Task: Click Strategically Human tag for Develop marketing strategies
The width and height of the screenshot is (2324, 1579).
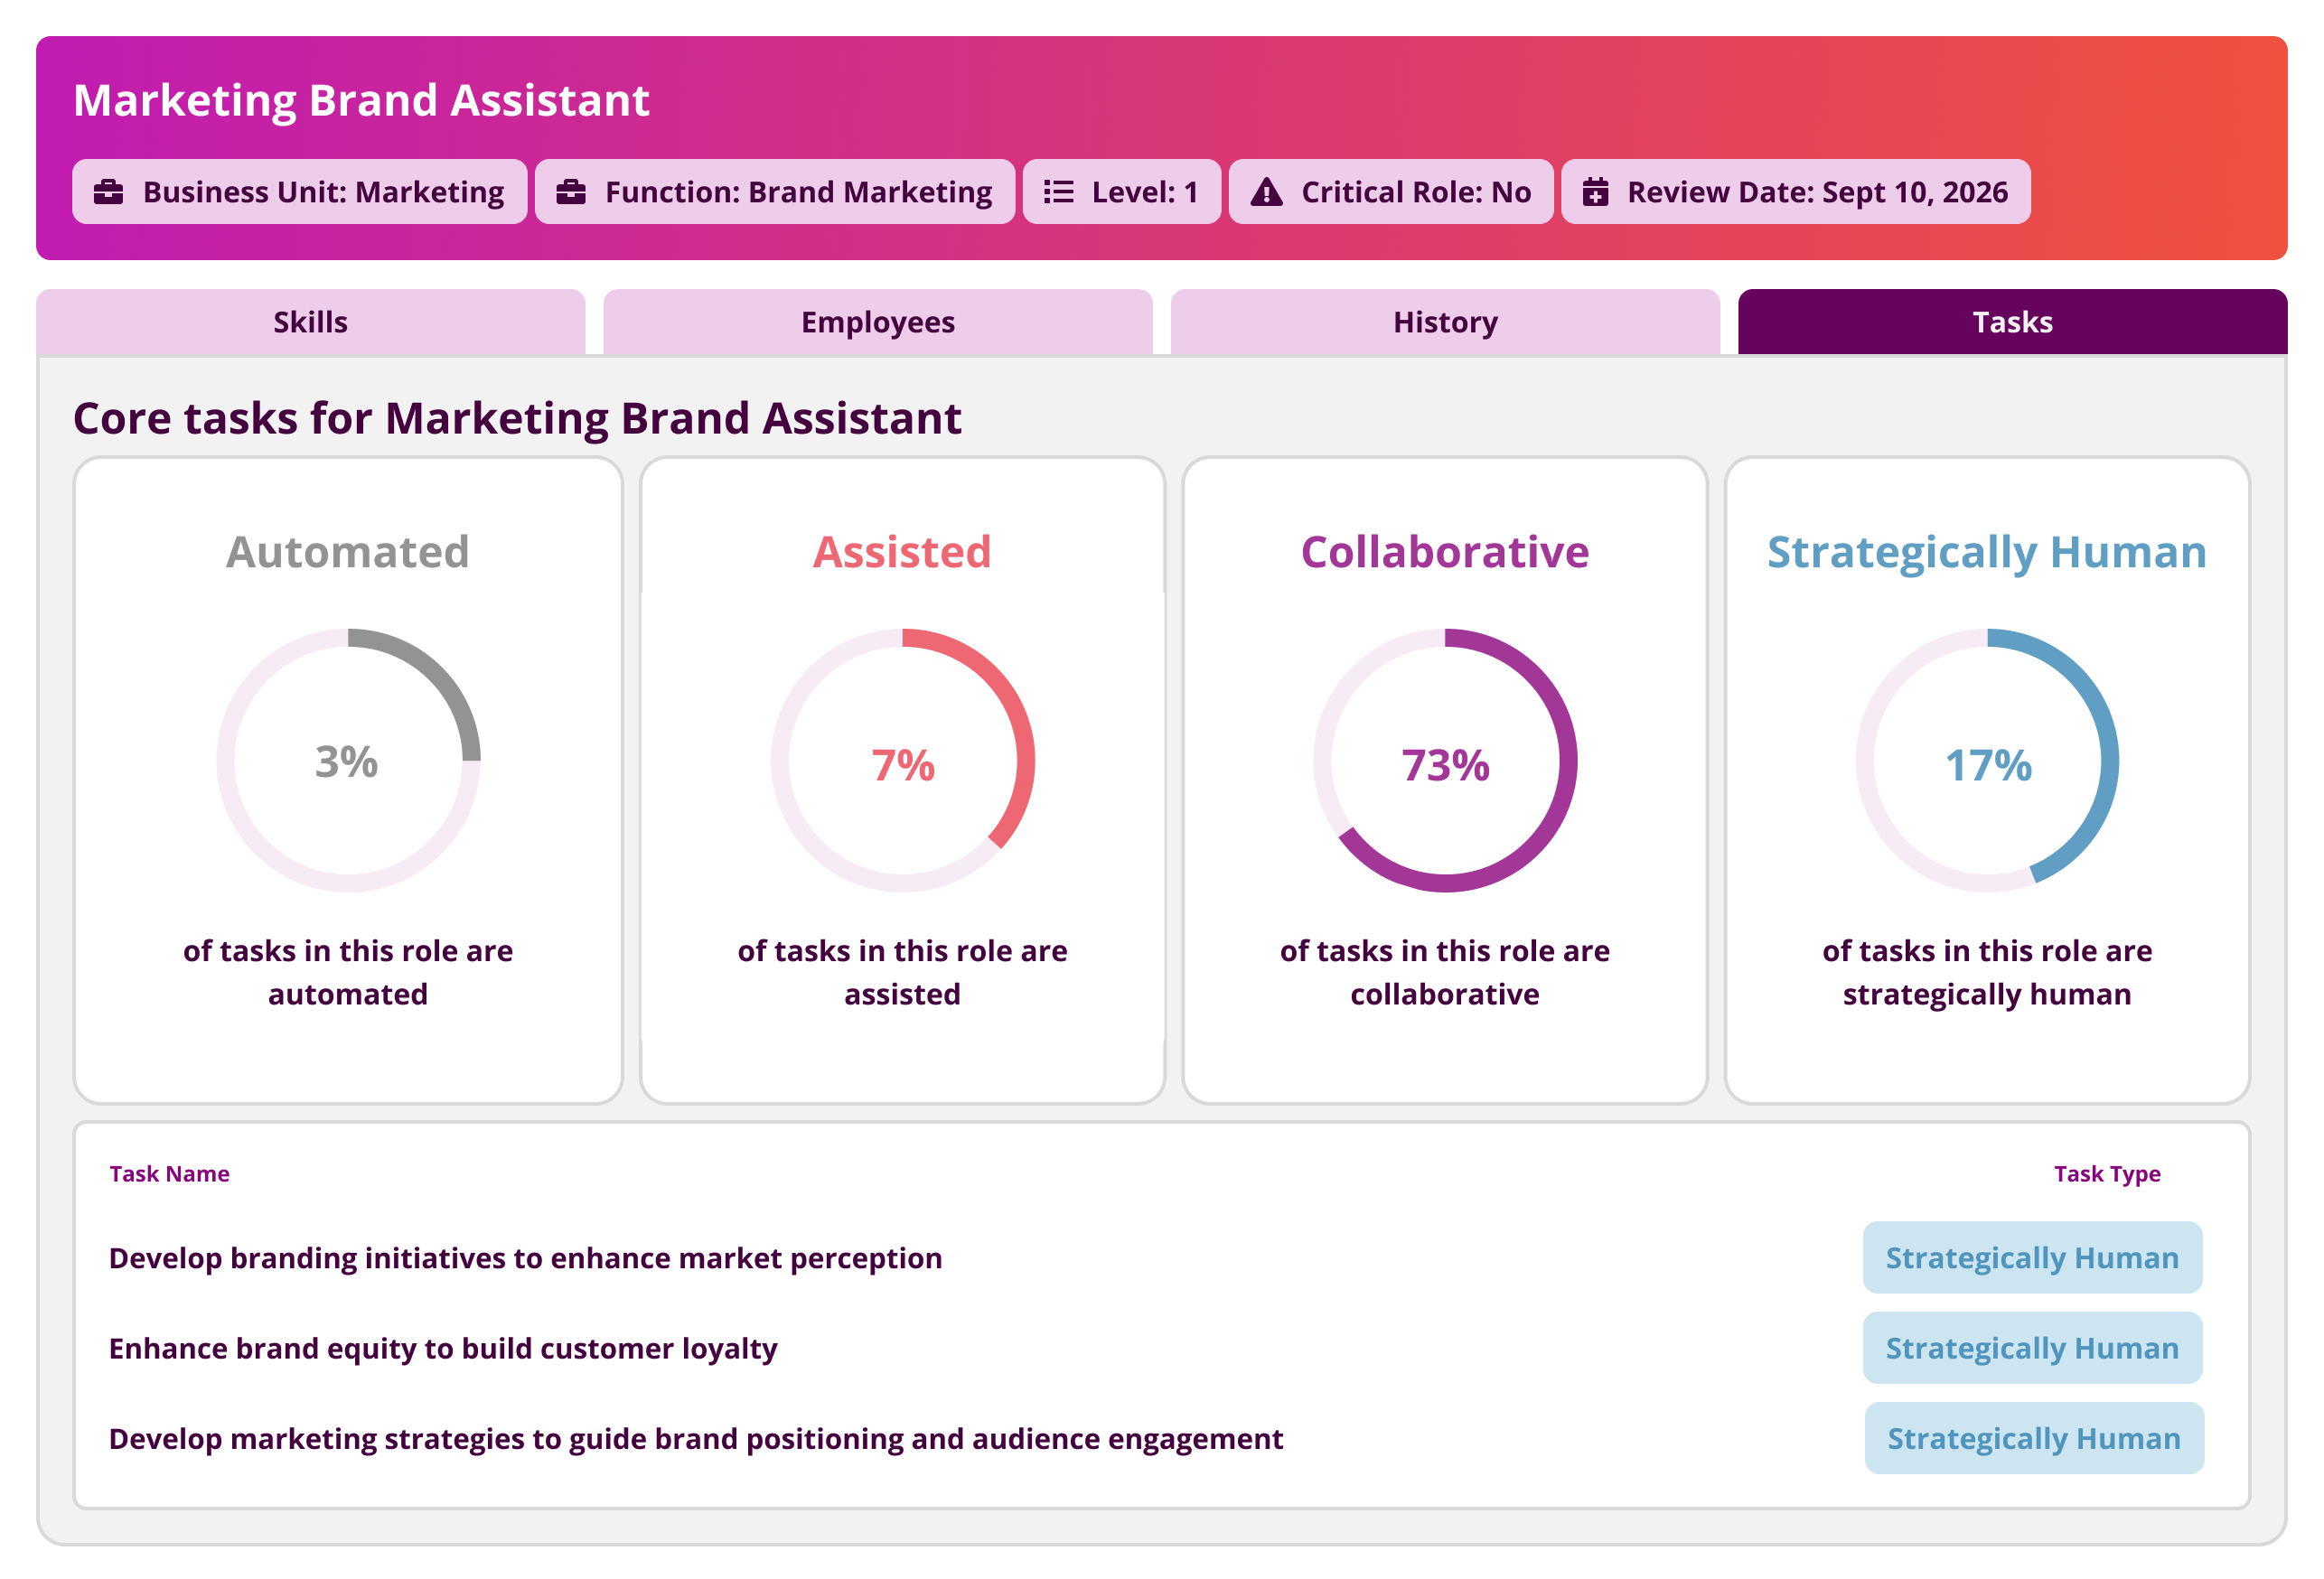Action: coord(2034,1438)
